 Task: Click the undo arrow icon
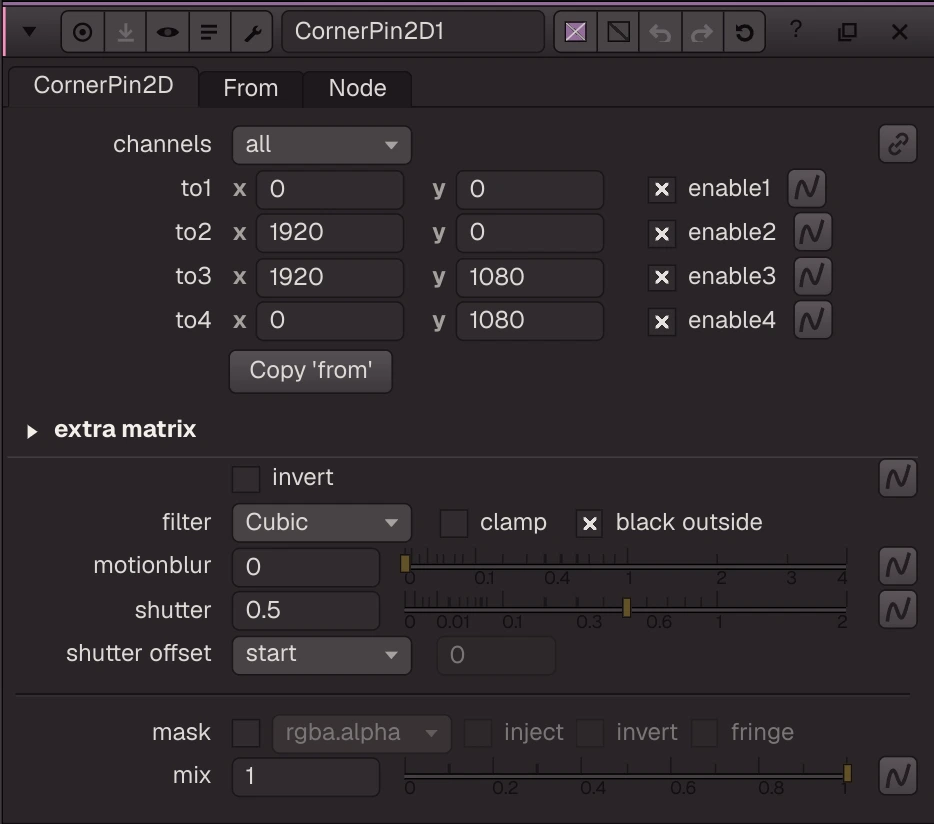660,32
